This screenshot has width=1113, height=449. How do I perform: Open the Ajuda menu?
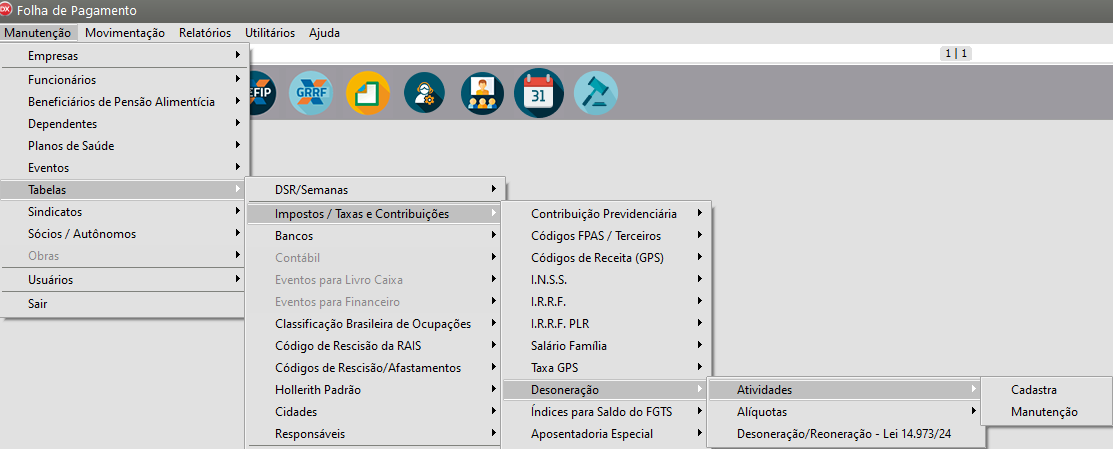click(x=324, y=32)
